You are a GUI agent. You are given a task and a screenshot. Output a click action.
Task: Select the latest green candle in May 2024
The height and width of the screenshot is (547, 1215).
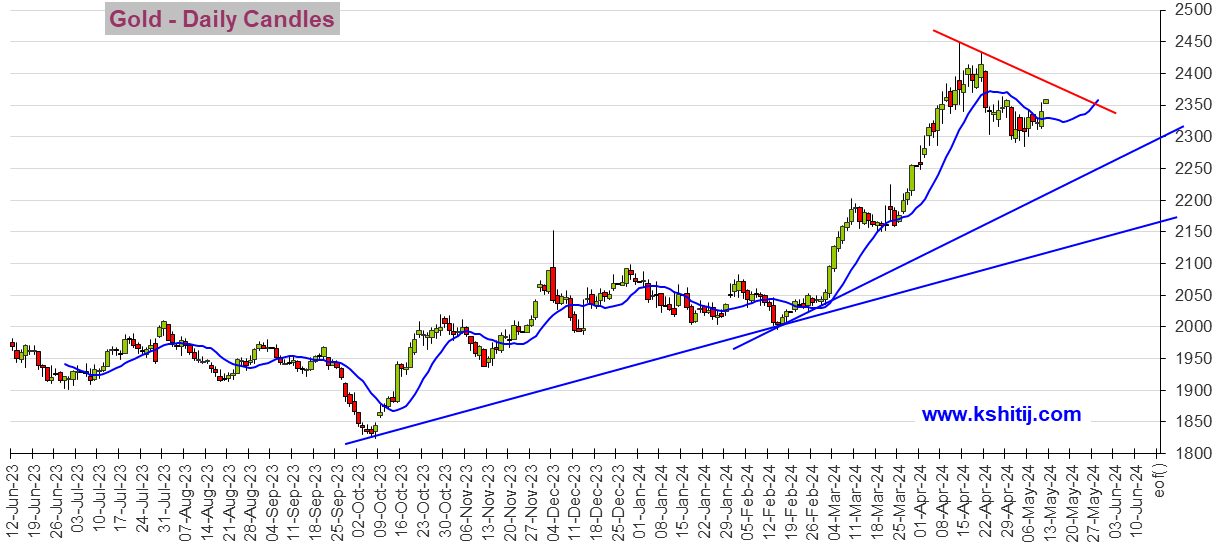pyautogui.click(x=1046, y=101)
